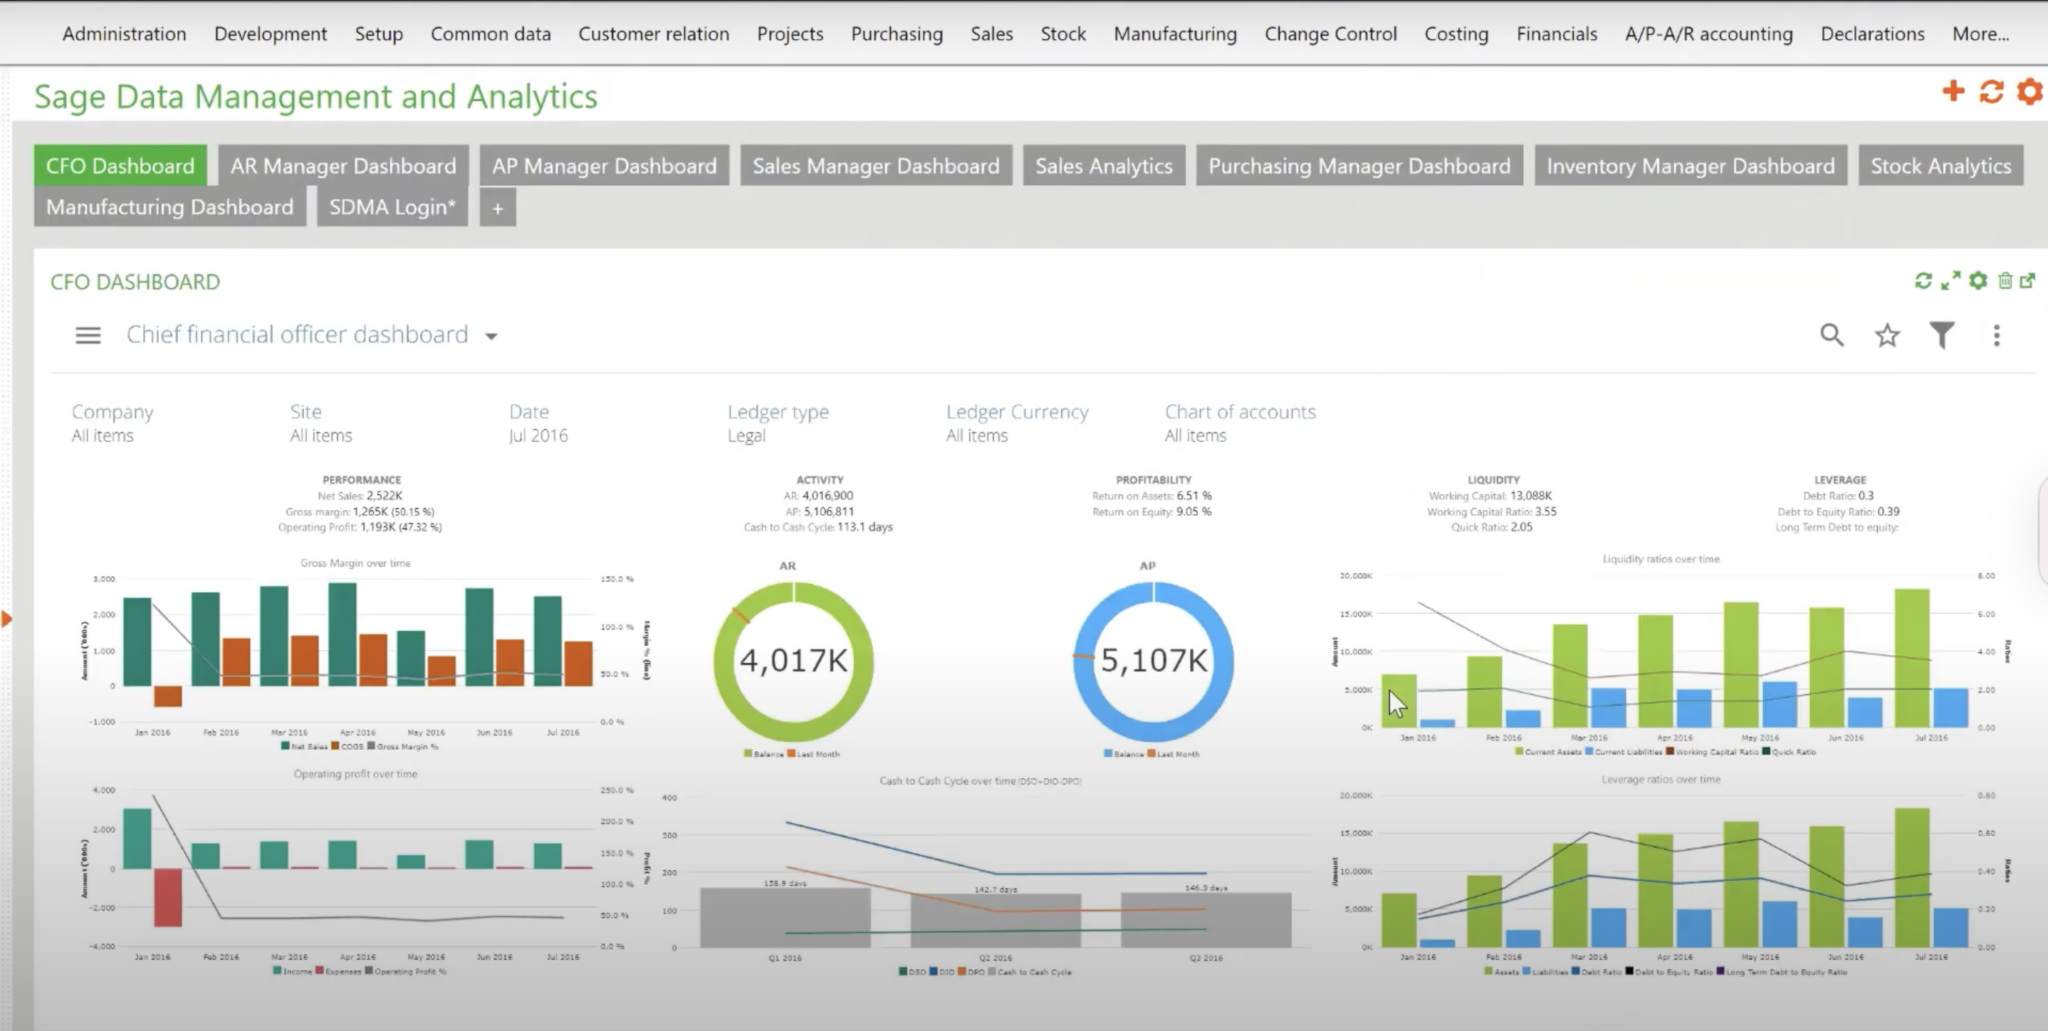
Task: Delete the CFO DASHBOARD panel via trash icon
Action: [x=2004, y=281]
